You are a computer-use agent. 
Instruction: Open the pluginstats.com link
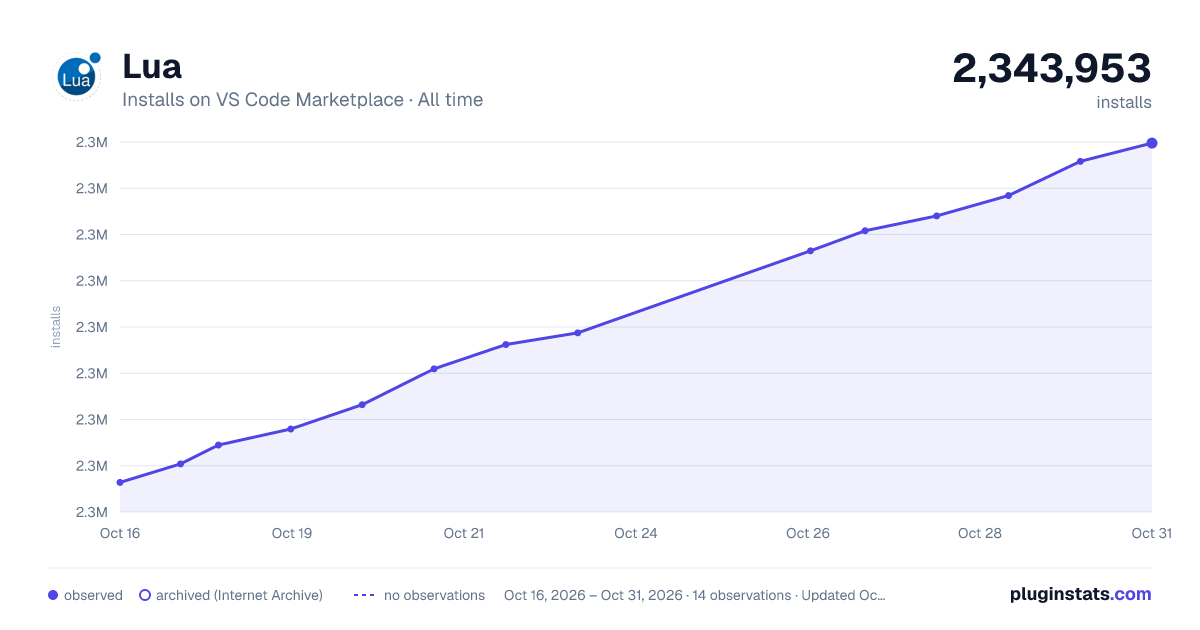[x=1080, y=594]
